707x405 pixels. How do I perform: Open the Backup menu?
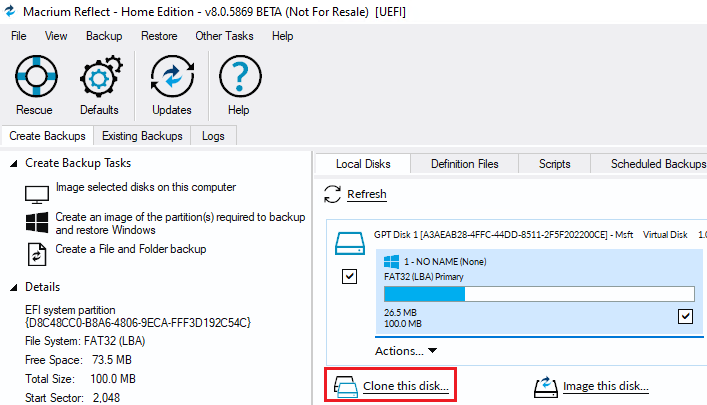click(x=104, y=36)
